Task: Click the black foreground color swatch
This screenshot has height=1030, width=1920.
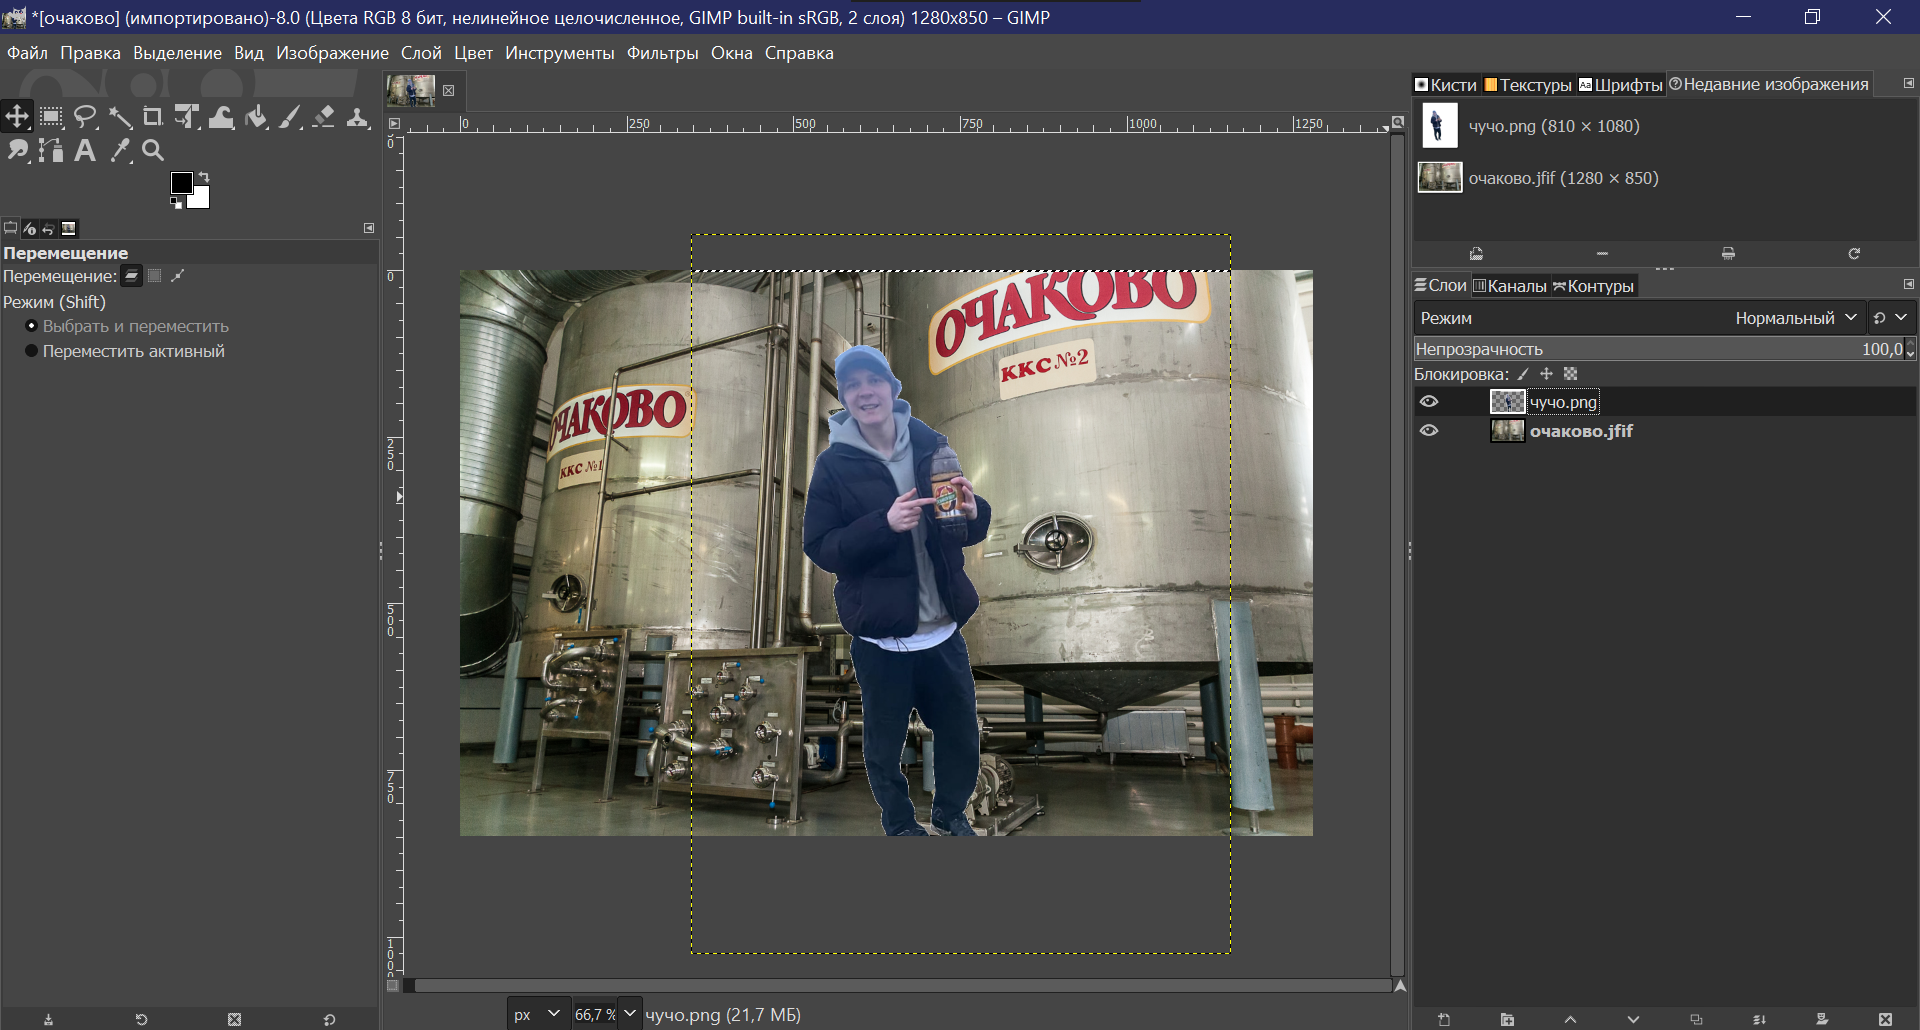Action: [181, 183]
